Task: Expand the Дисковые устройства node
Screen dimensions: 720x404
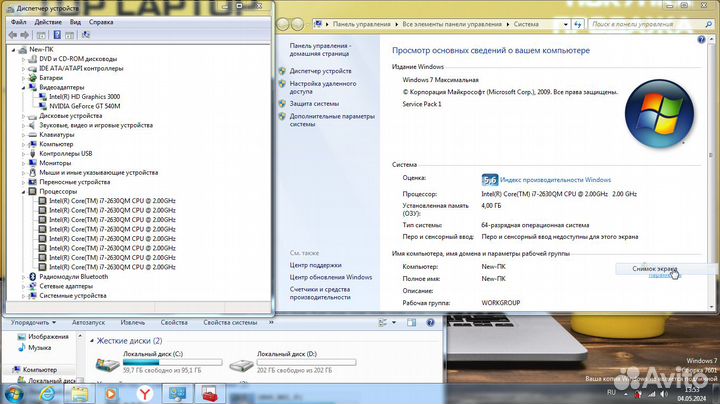Action: pyautogui.click(x=23, y=116)
